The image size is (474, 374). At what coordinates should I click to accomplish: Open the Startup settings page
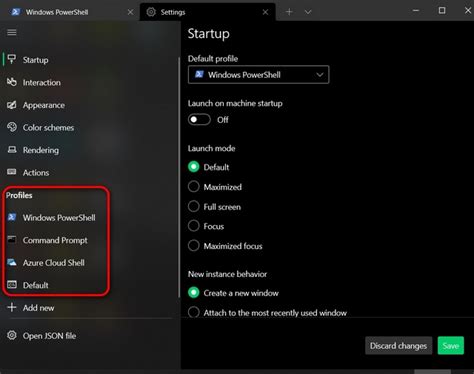coord(90,60)
